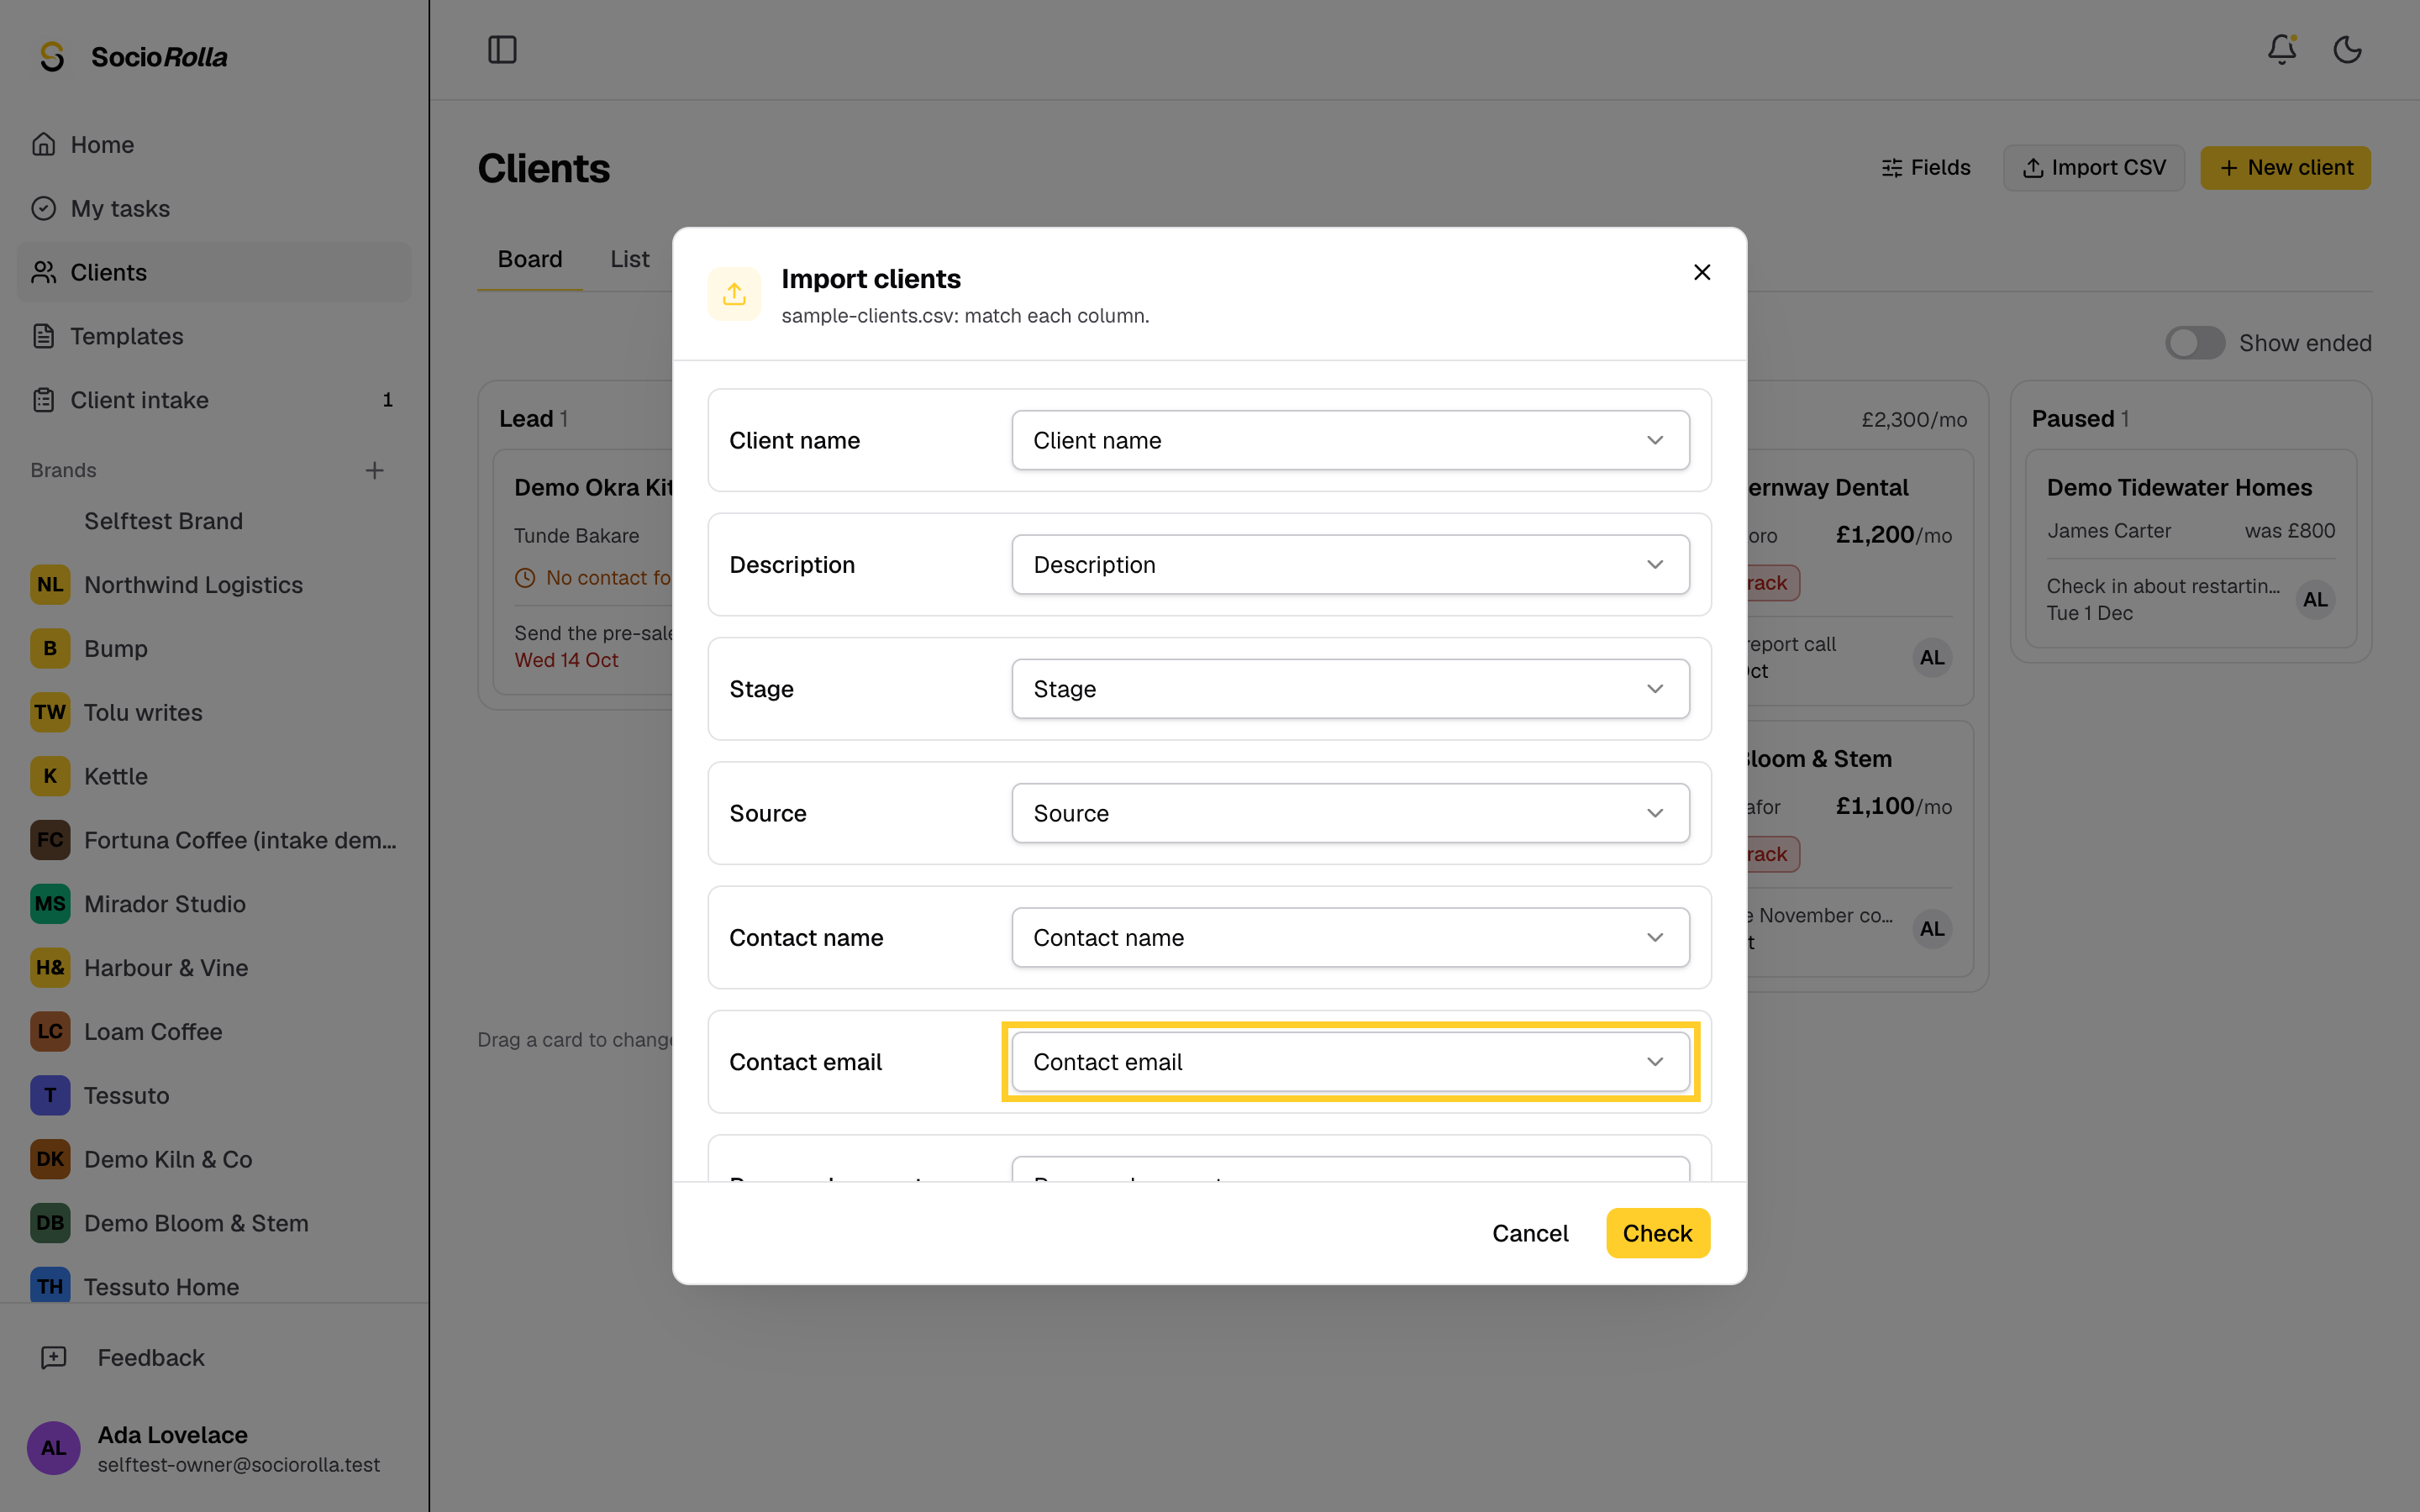Switch to dark mode moon icon

click(2347, 49)
